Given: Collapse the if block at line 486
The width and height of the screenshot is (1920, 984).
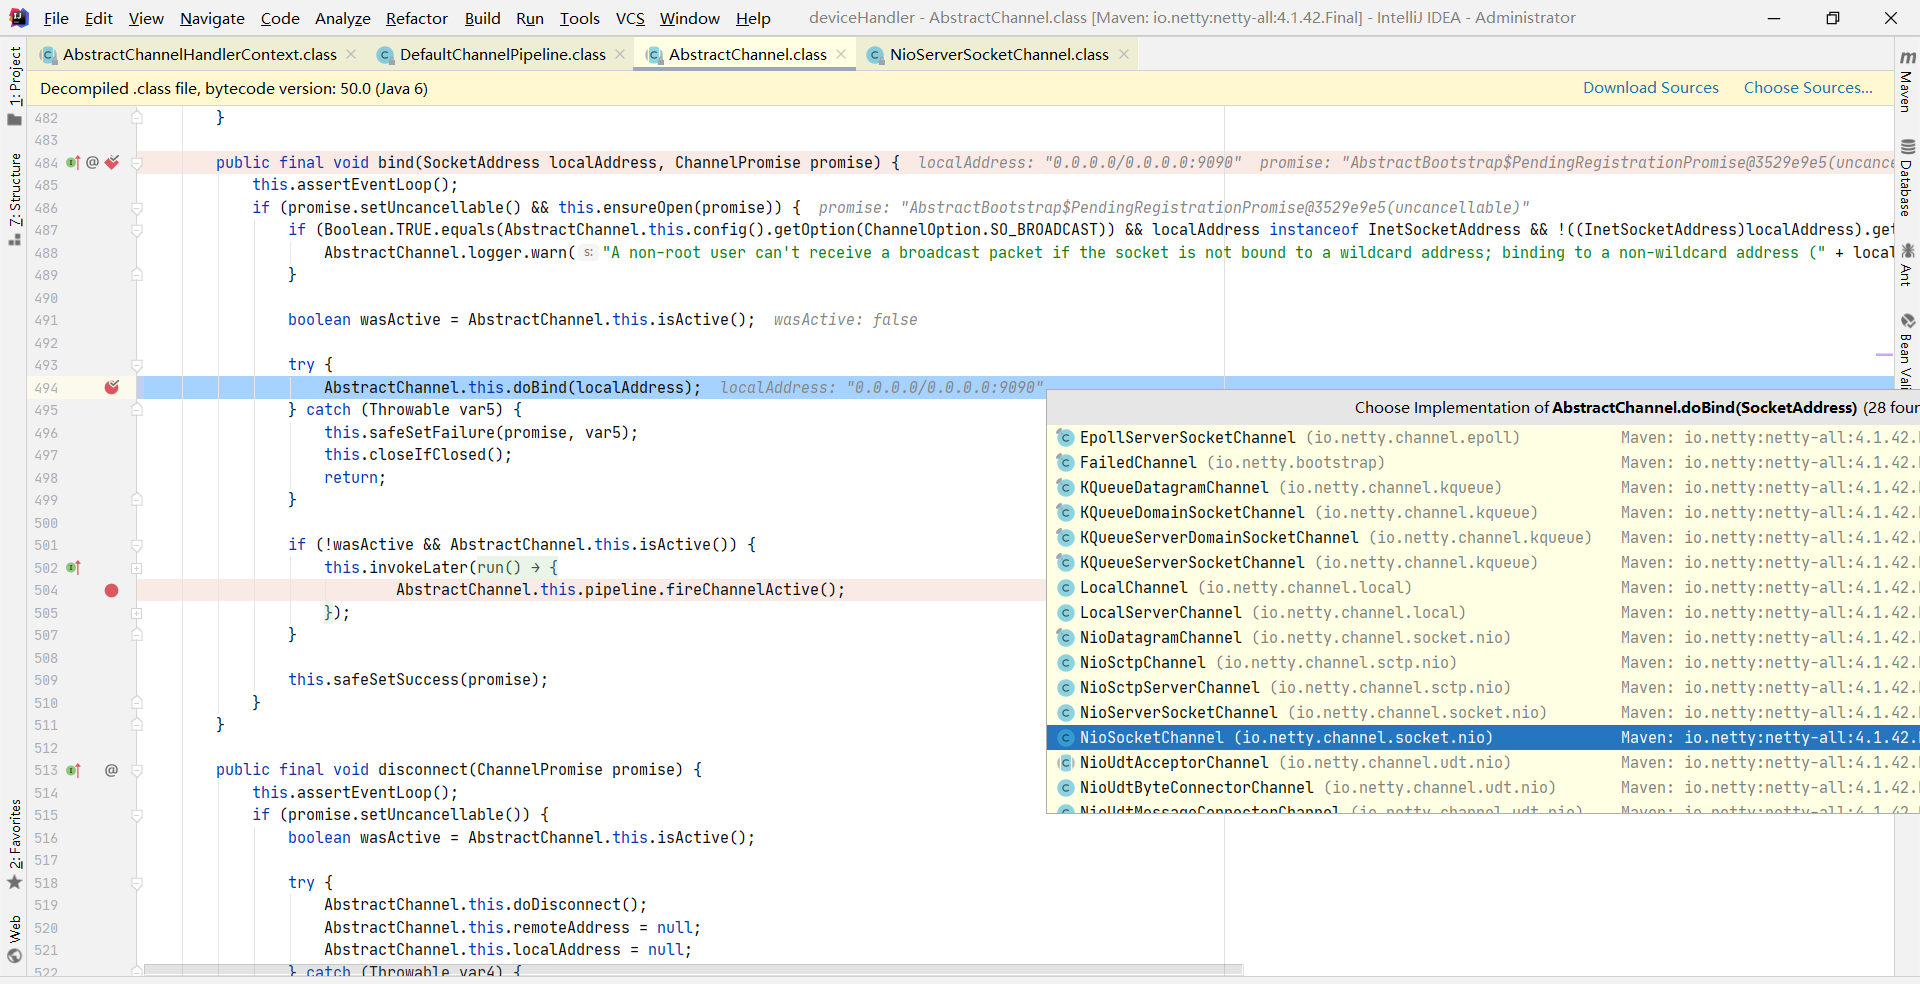Looking at the screenshot, I should [137, 208].
